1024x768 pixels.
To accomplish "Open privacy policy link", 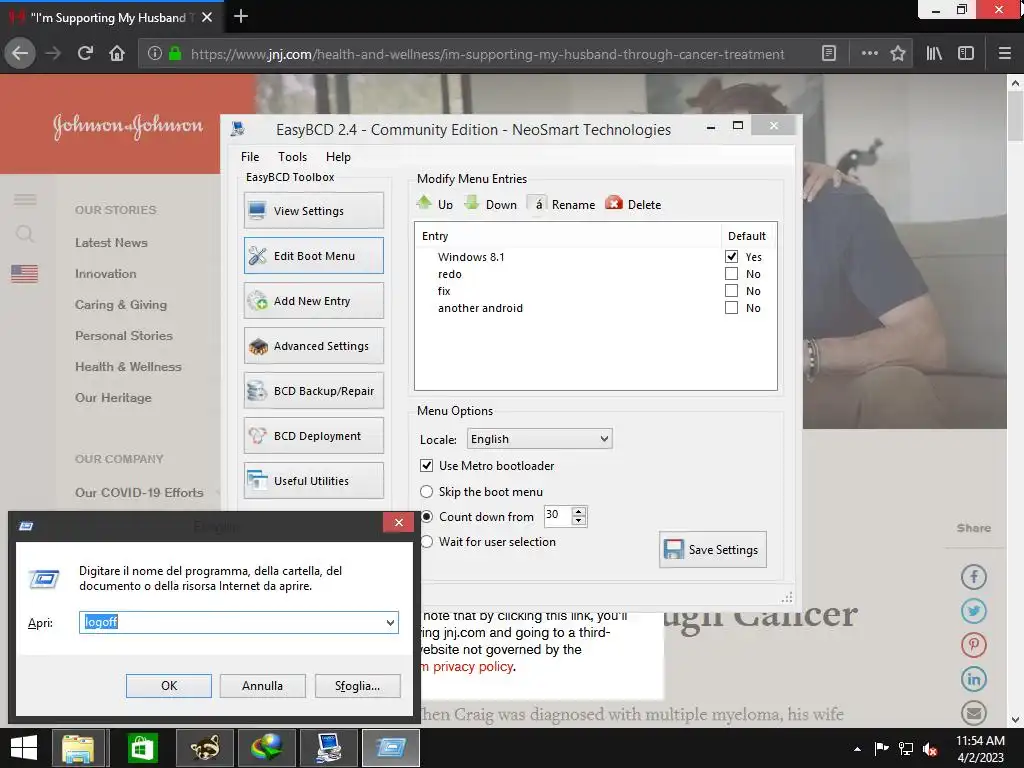I will coord(473,666).
